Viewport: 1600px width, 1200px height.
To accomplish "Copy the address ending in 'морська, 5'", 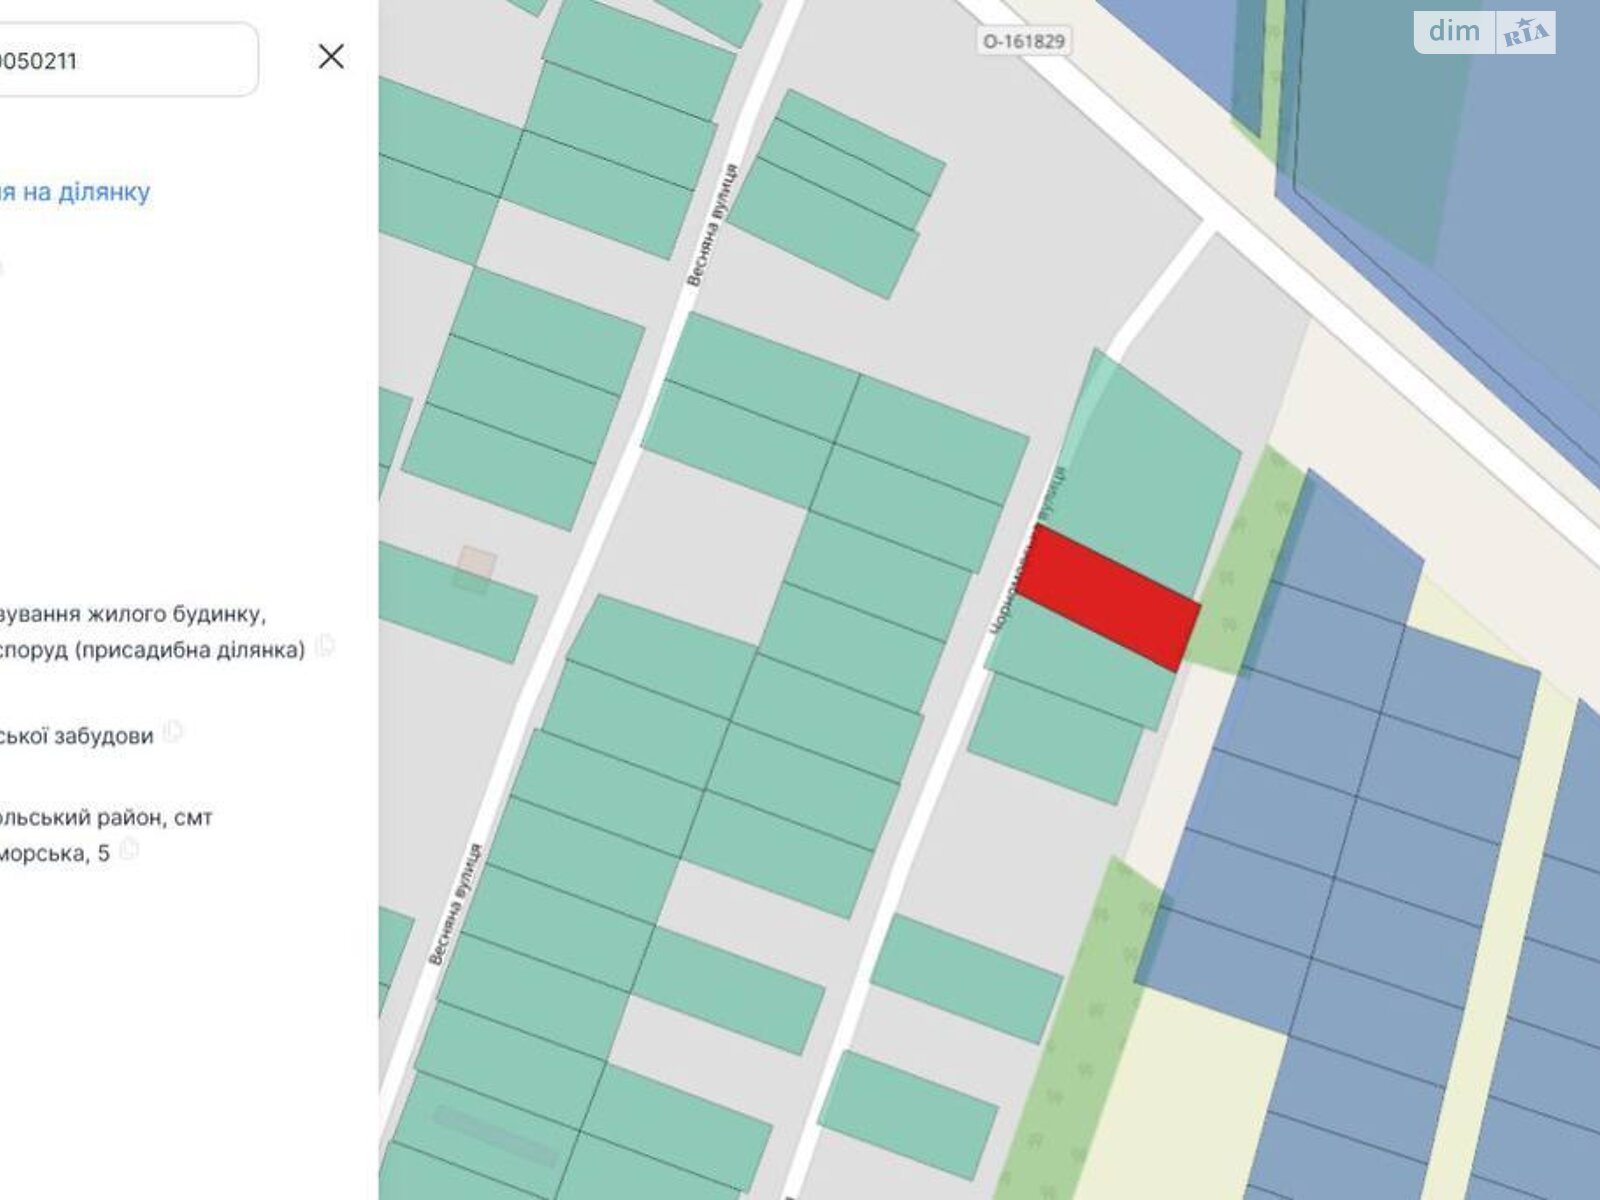I will pyautogui.click(x=128, y=851).
